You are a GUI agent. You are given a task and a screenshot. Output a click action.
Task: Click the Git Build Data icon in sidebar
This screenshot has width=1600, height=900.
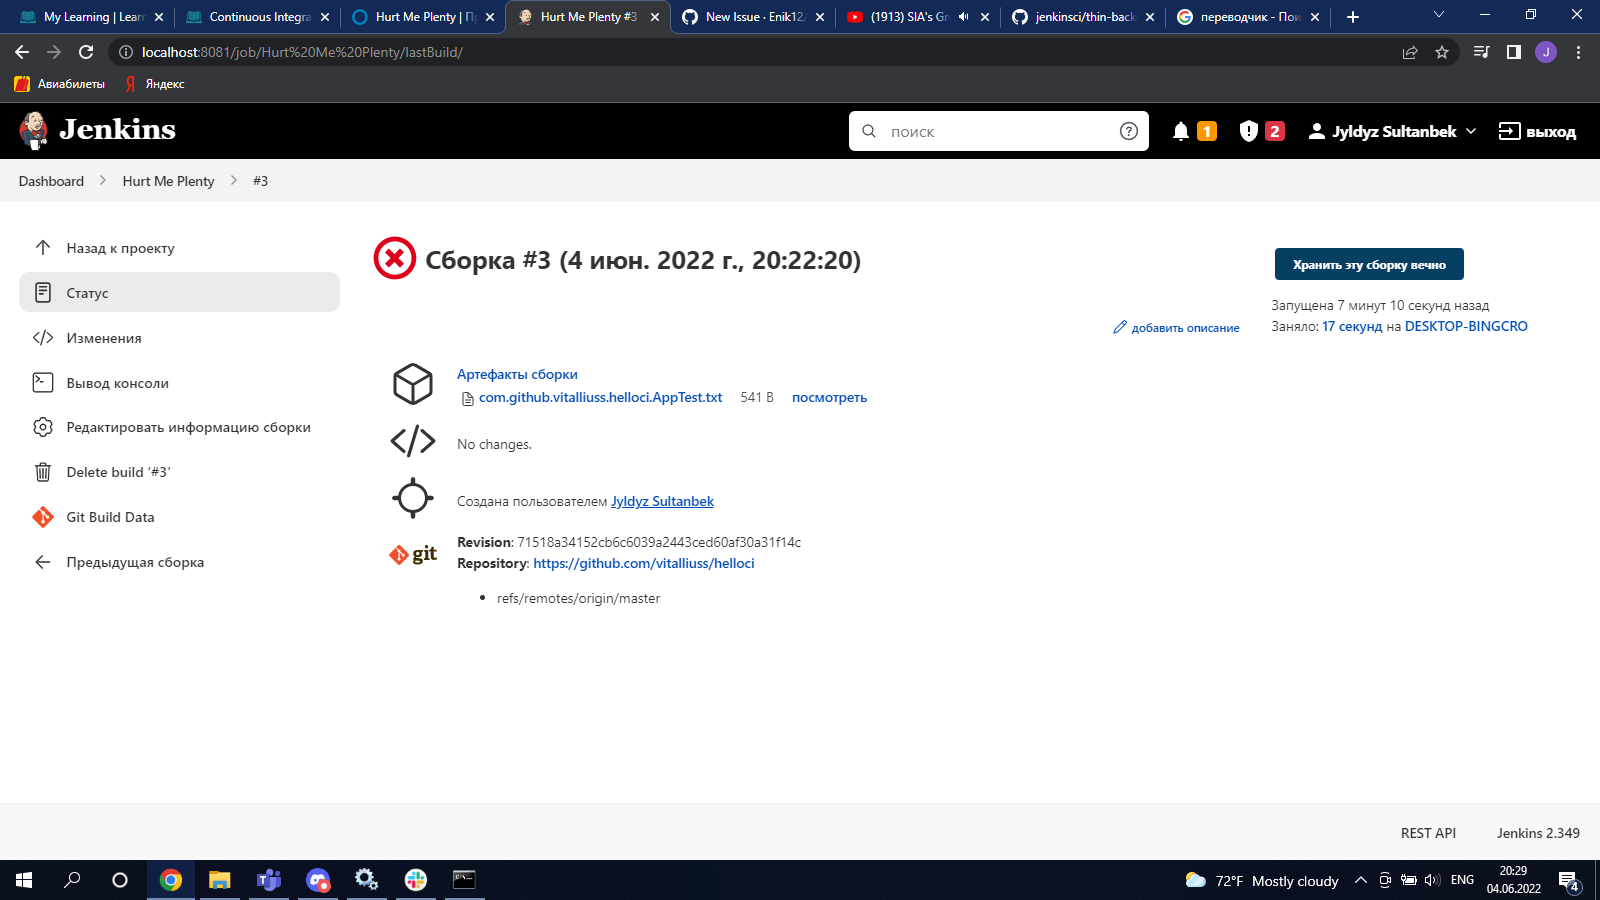pos(43,517)
